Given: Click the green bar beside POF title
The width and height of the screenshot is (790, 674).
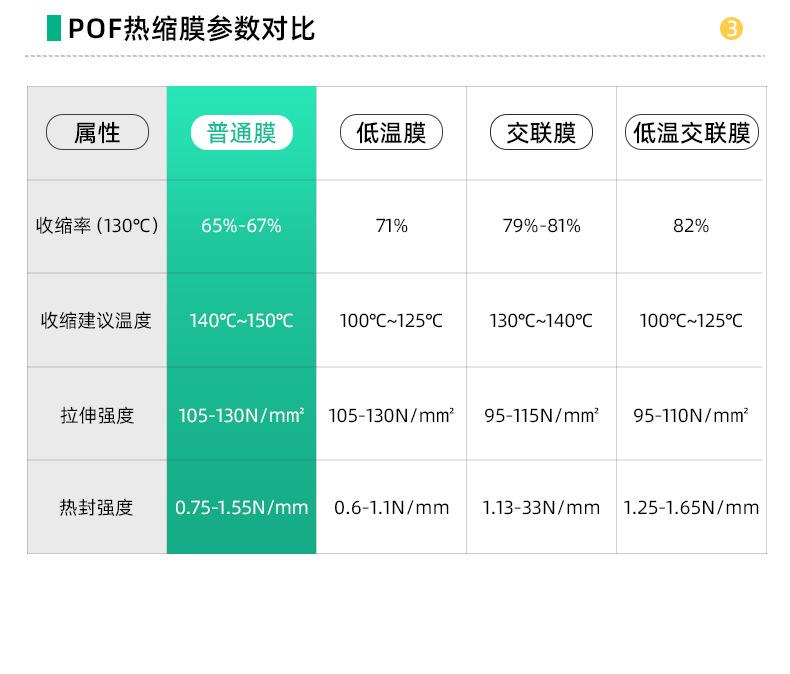Looking at the screenshot, I should pos(54,28).
